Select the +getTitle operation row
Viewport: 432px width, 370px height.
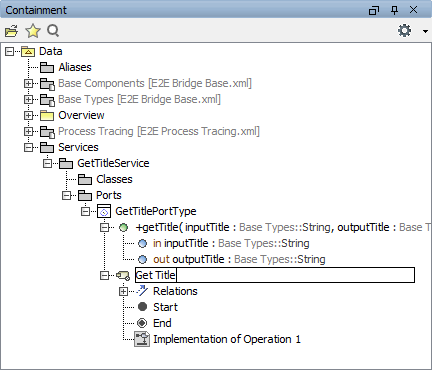284,227
